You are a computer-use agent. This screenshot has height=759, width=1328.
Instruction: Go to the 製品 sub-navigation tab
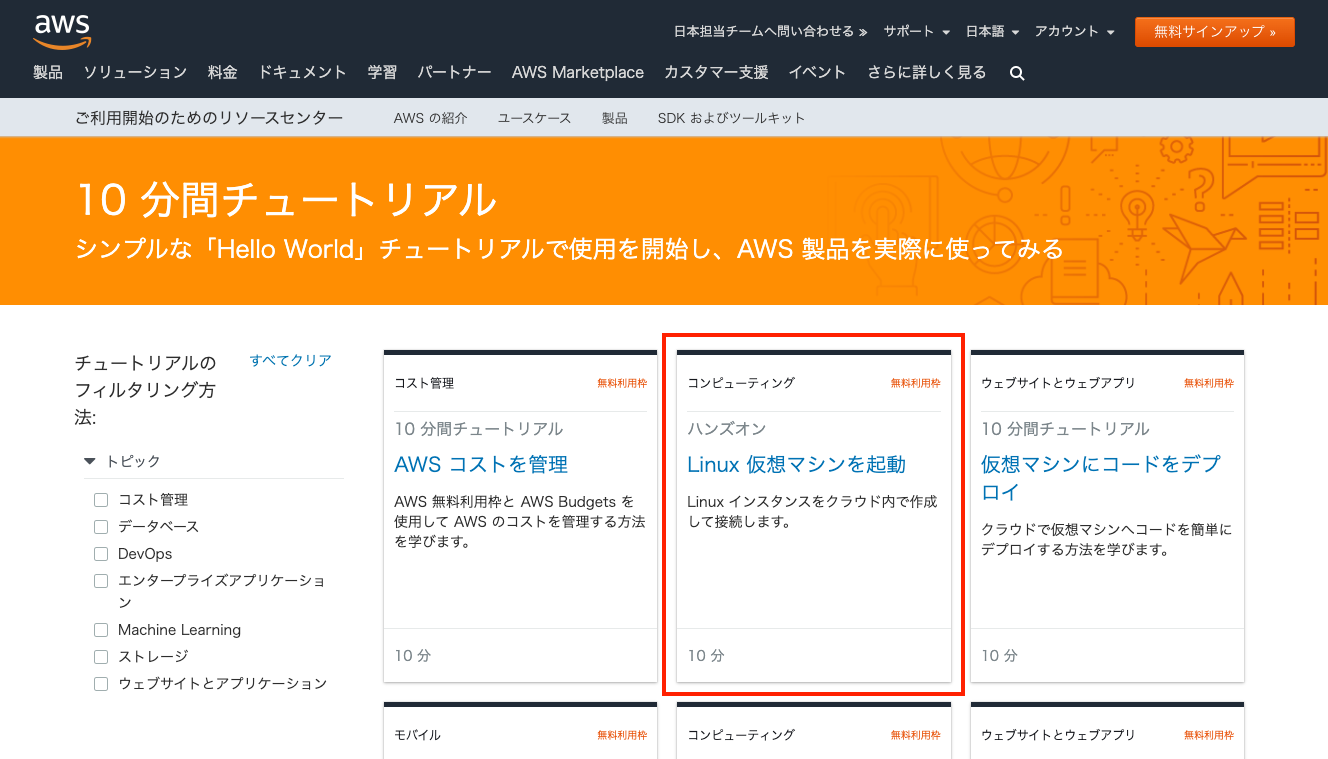click(x=614, y=118)
